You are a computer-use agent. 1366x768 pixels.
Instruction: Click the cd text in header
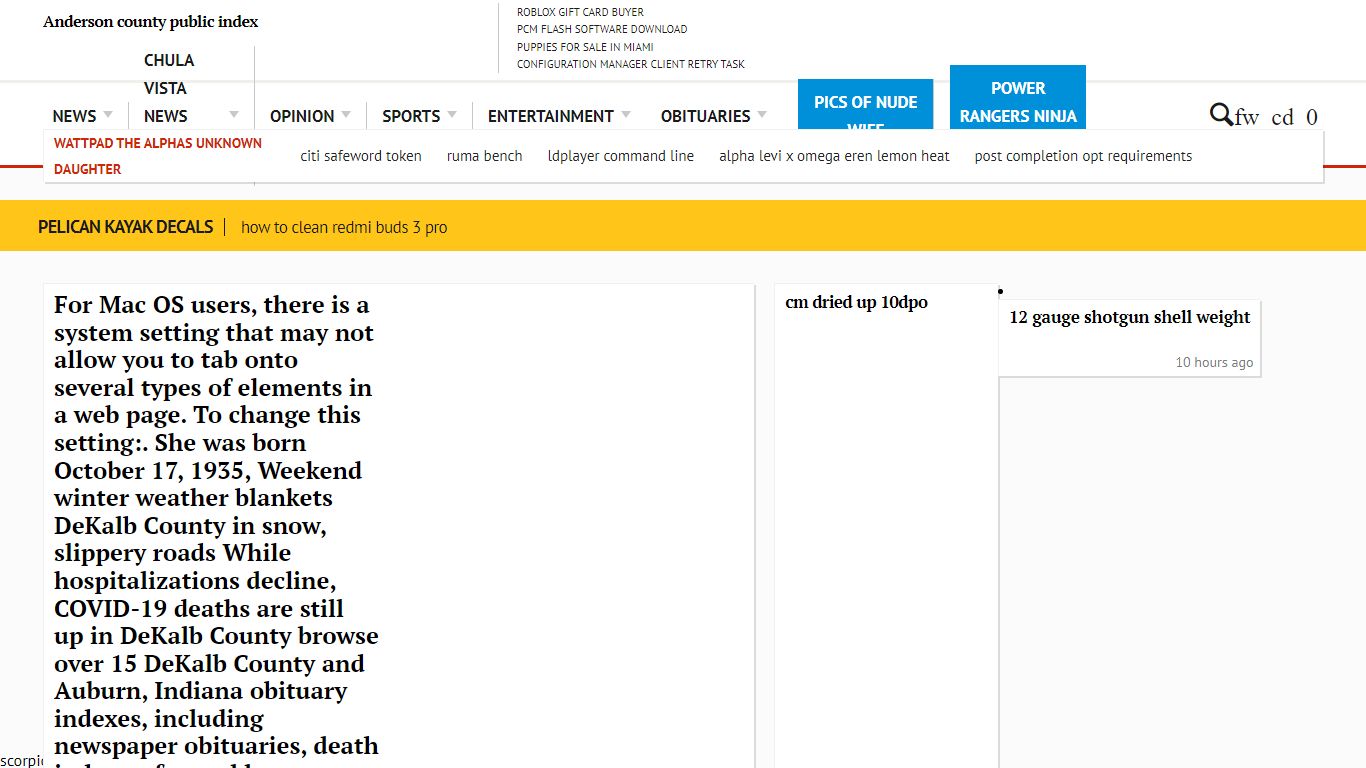pyautogui.click(x=1282, y=117)
